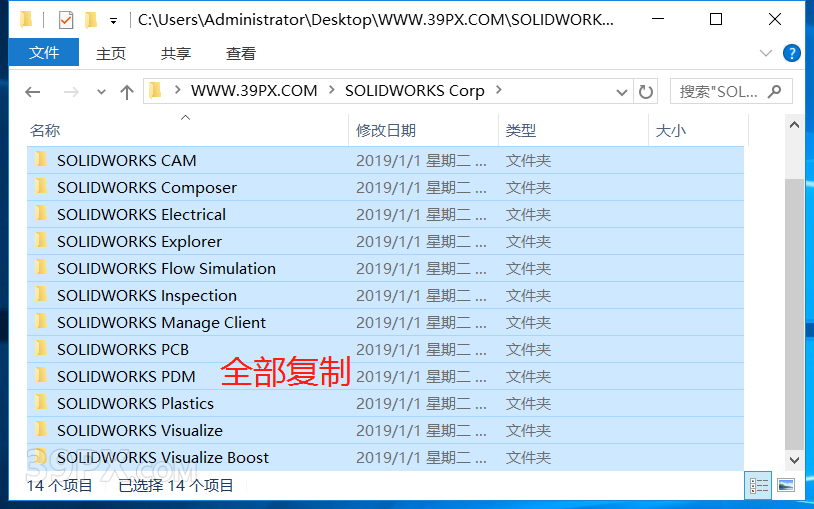Open the Help question mark icon
The width and height of the screenshot is (814, 509).
pyautogui.click(x=791, y=53)
